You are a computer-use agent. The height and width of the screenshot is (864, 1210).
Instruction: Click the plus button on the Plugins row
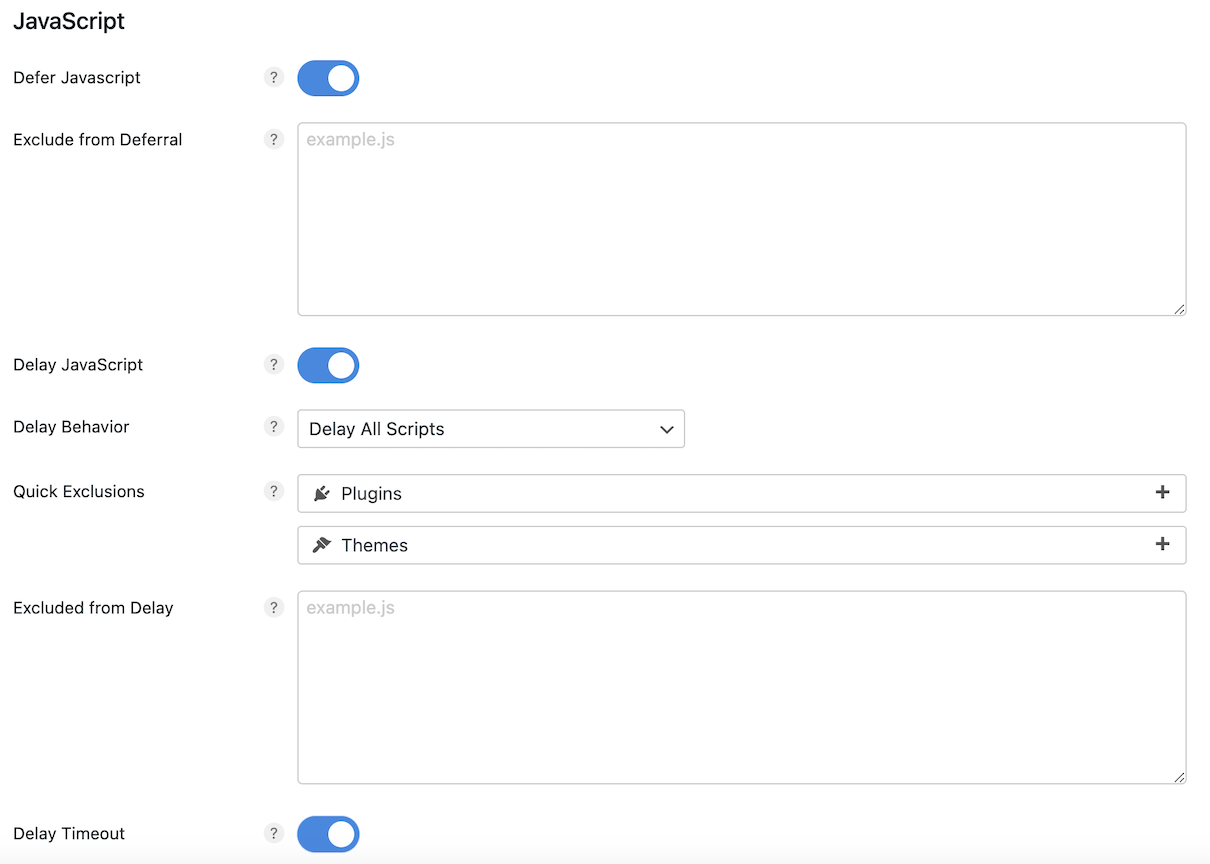point(1162,492)
